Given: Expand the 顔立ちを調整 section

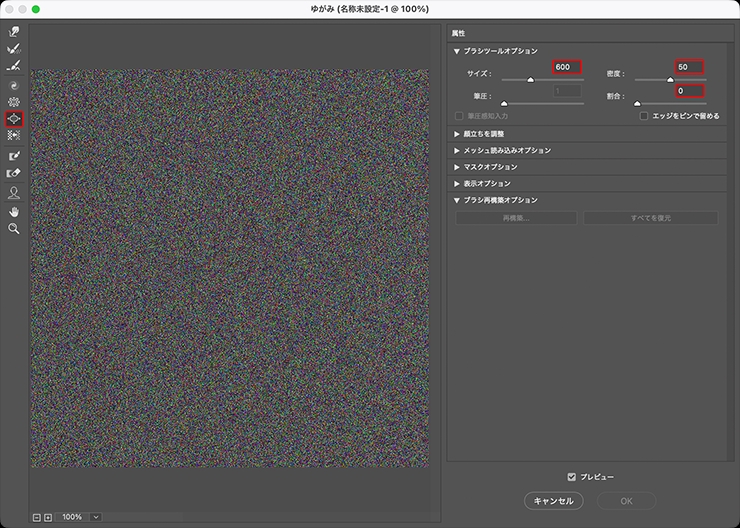Looking at the screenshot, I should (x=457, y=133).
